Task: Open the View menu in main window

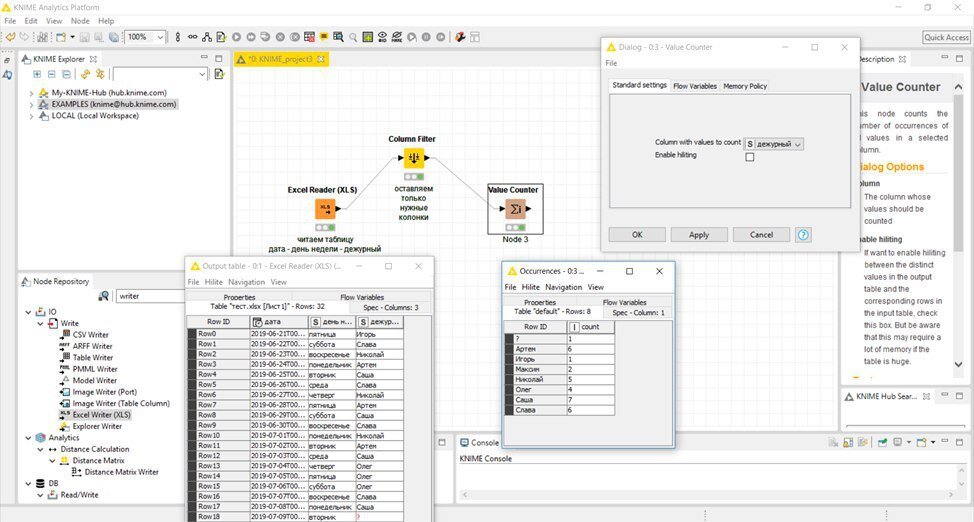Action: (54, 21)
